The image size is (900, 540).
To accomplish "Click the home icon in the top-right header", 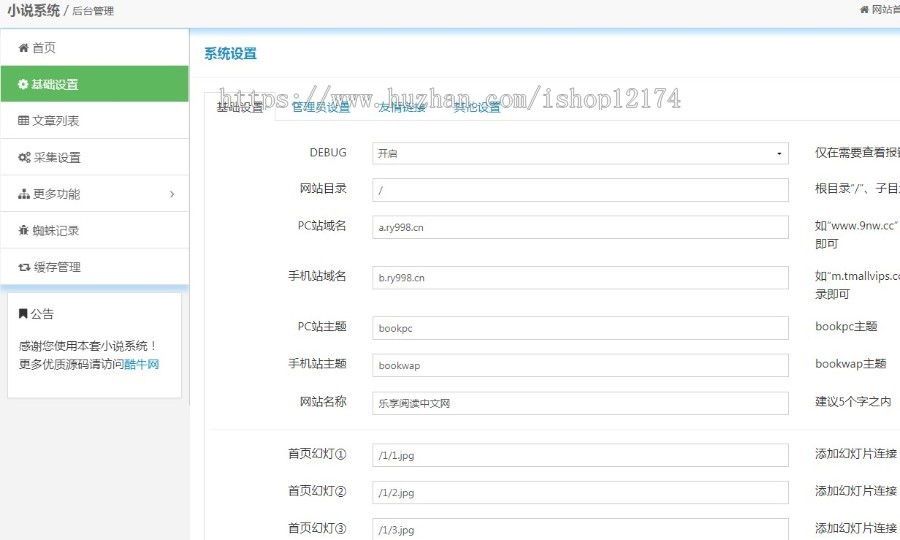I will 864,9.
